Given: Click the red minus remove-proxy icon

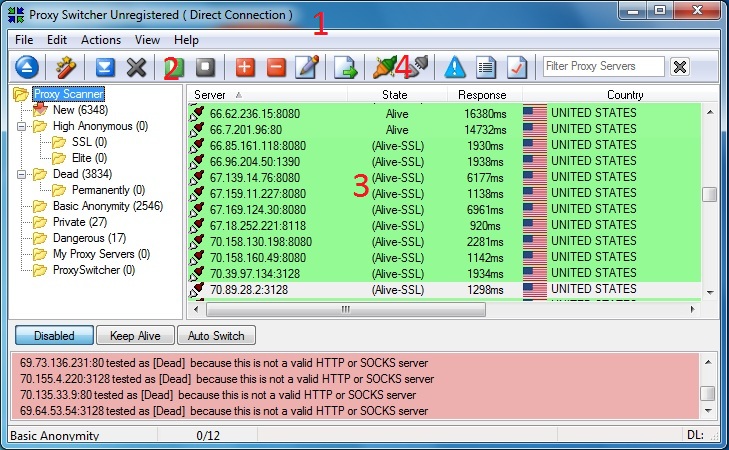Looking at the screenshot, I should pyautogui.click(x=276, y=67).
